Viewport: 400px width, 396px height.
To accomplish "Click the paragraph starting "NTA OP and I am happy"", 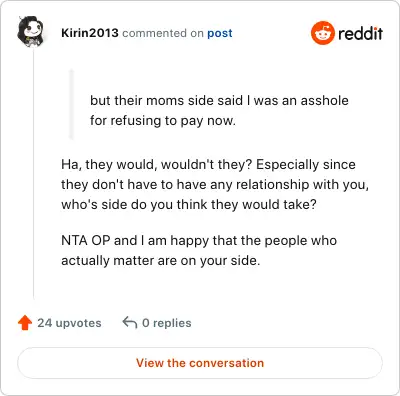I will pos(199,251).
